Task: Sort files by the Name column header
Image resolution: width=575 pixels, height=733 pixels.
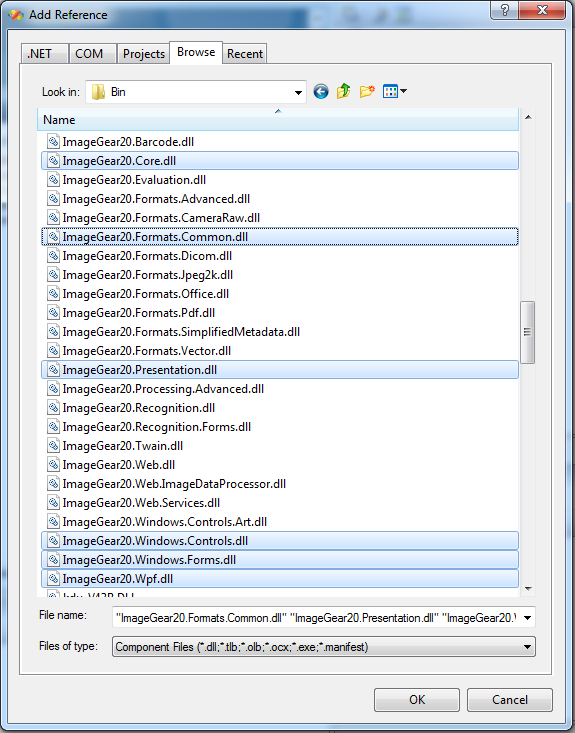Action: (x=278, y=120)
